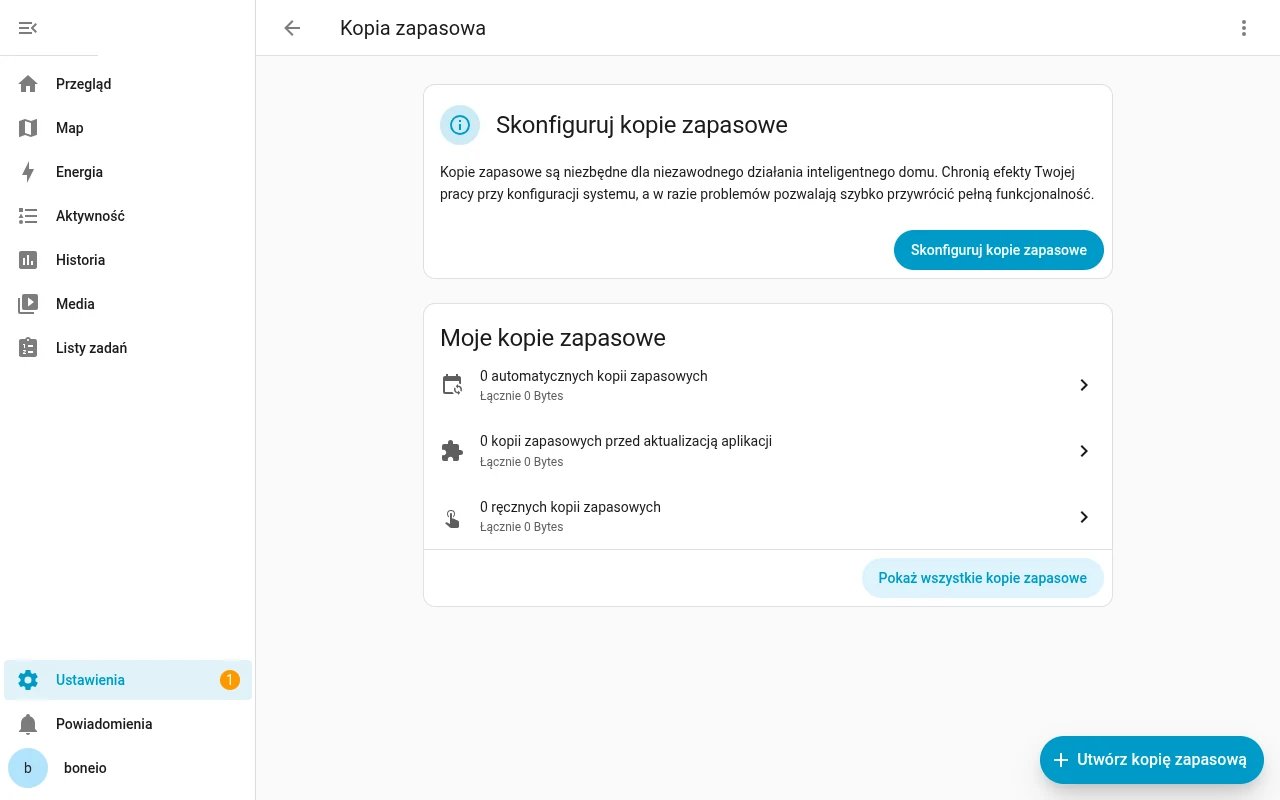Image resolution: width=1280 pixels, height=800 pixels.
Task: Open Przegląd in the sidebar
Action: 128,84
